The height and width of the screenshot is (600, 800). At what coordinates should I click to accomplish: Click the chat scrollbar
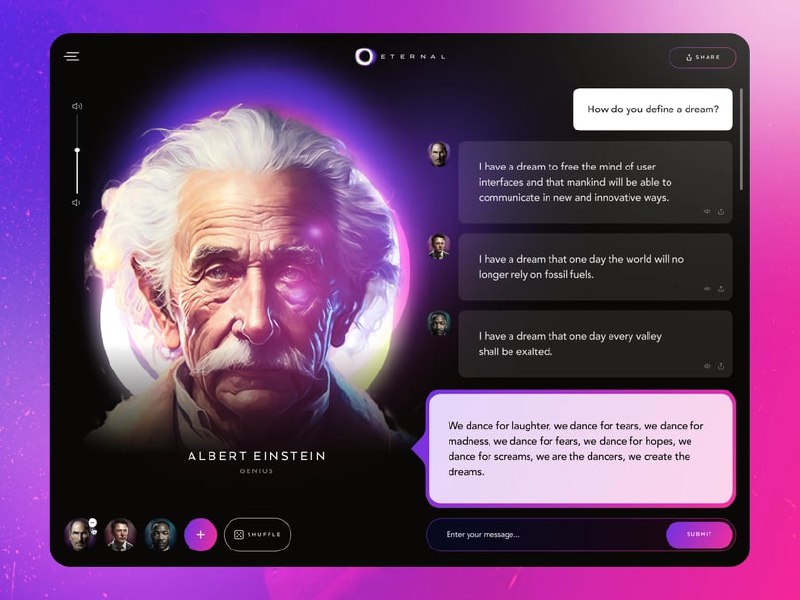click(741, 140)
